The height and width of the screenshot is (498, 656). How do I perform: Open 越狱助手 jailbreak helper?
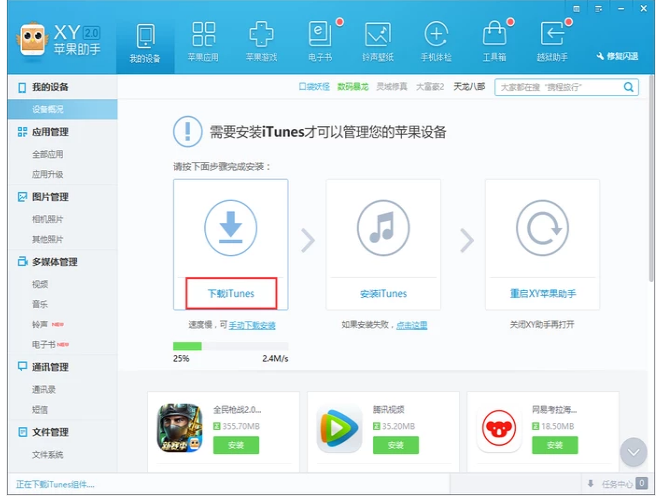tap(552, 41)
